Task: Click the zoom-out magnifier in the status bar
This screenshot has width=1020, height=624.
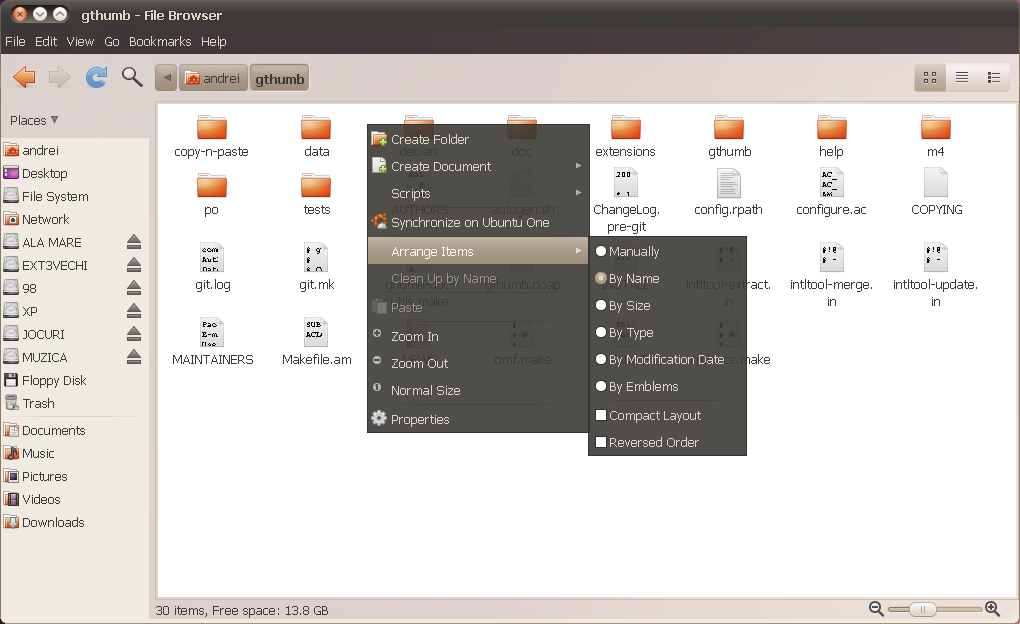Action: (x=876, y=608)
